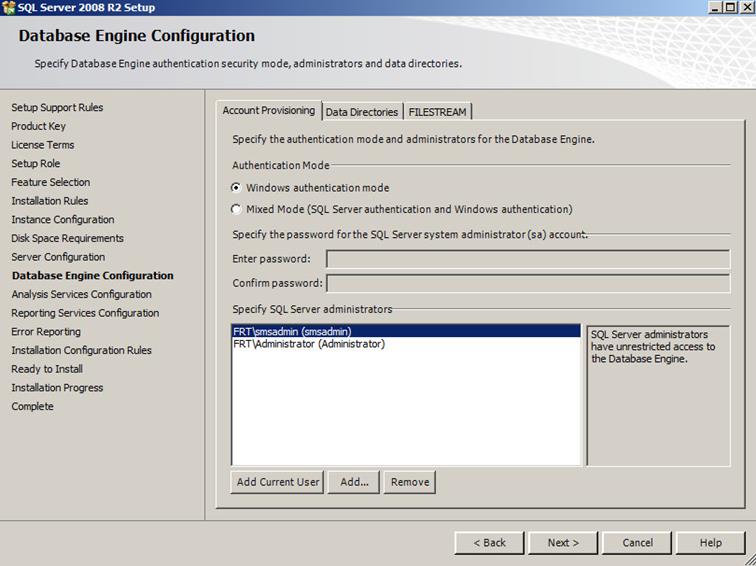
Task: Click Instance Configuration step in sidebar
Action: click(x=63, y=220)
